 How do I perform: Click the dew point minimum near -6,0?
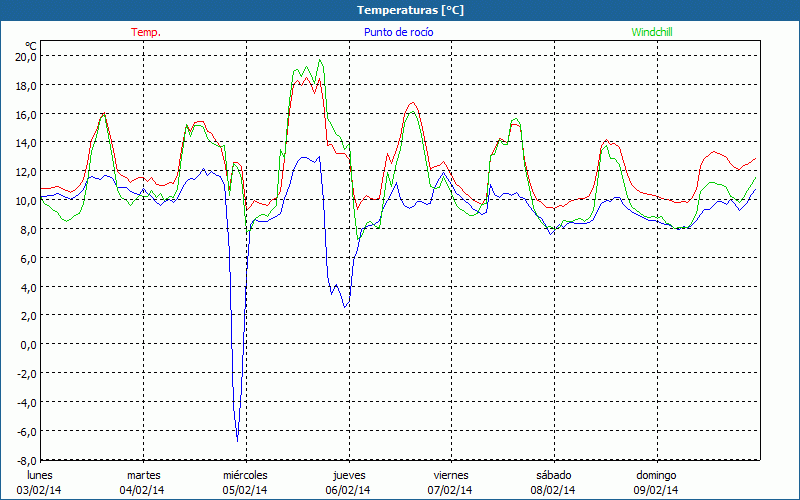tap(237, 438)
